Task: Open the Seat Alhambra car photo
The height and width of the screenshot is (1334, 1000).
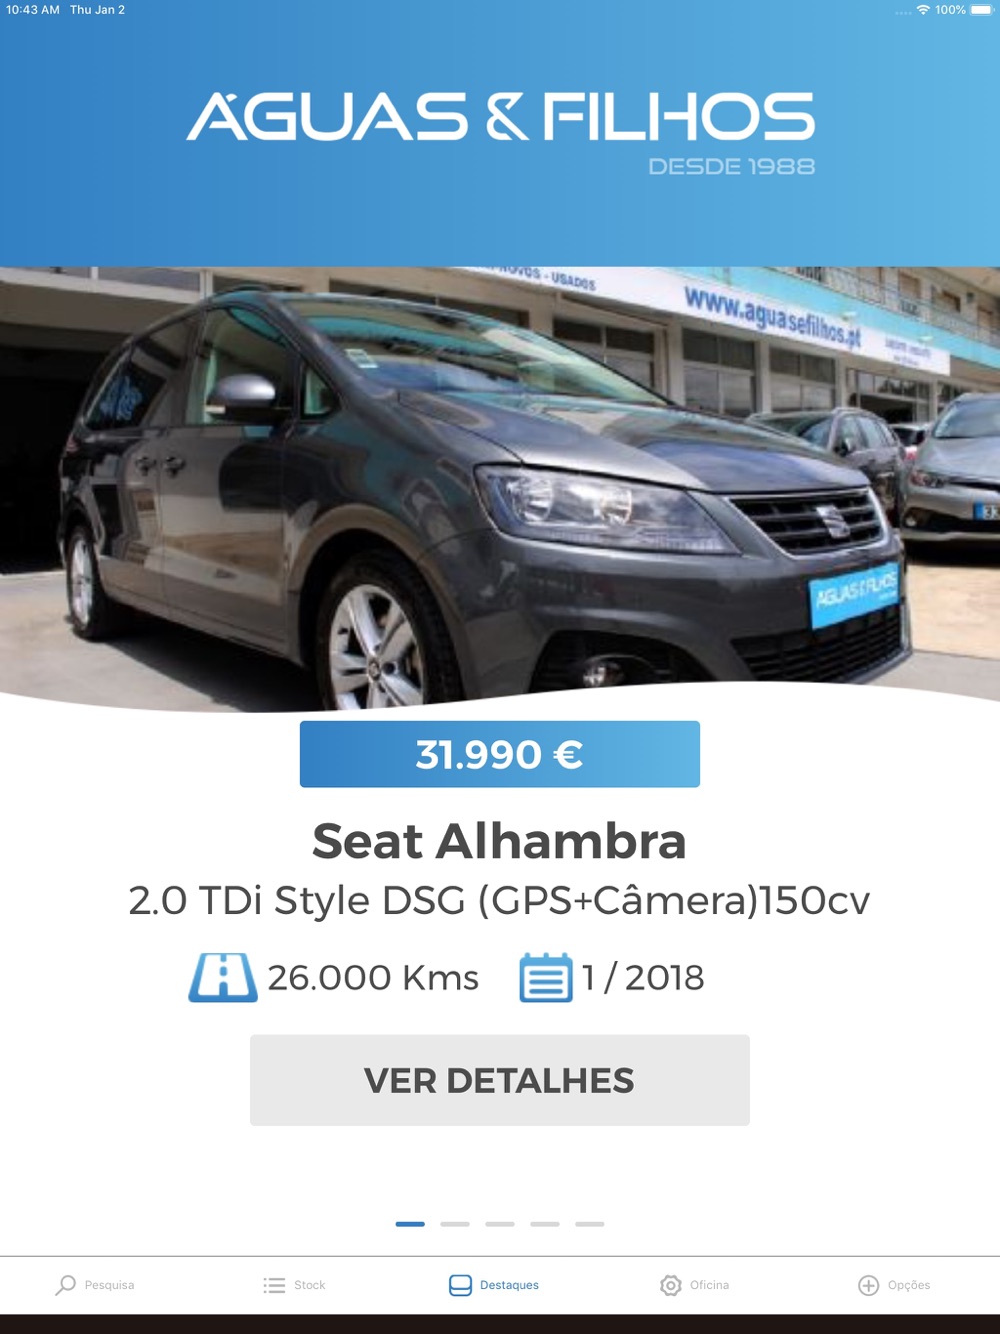Action: (500, 488)
